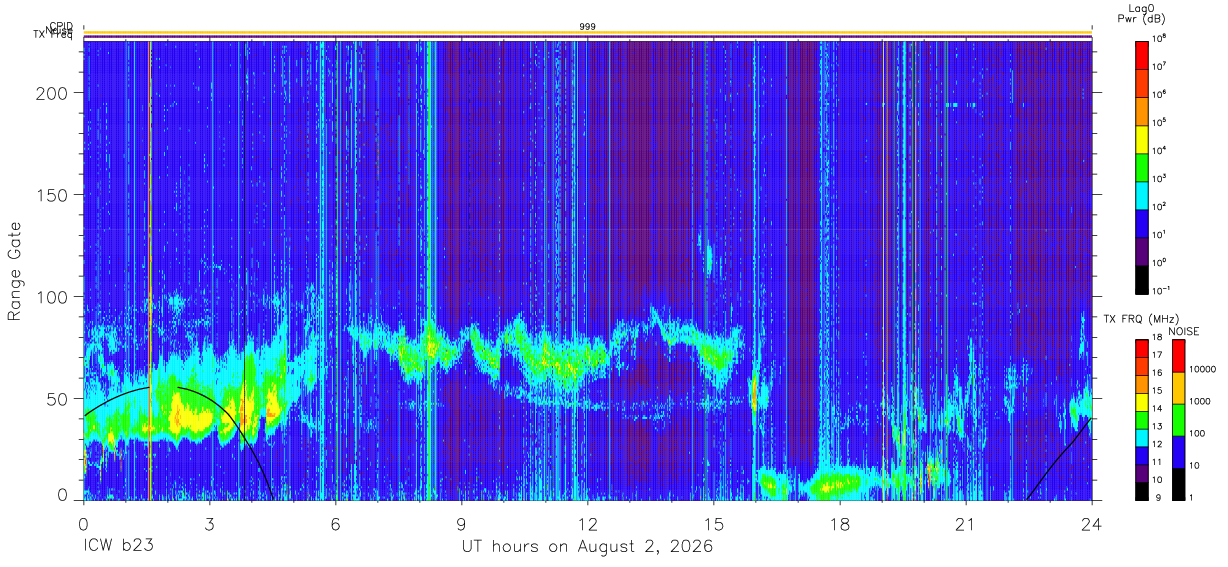Image resolution: width=1228 pixels, height=567 pixels.
Task: Pick the yellow segment of the TX FRQ colorbar
Action: coord(1141,402)
